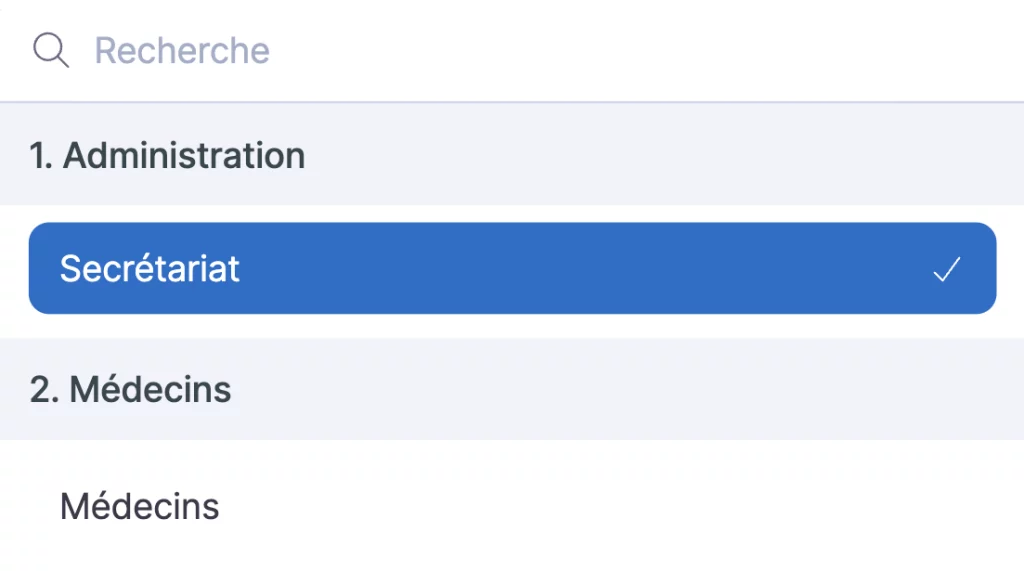Deselect the checked Secrétariat item
The image size is (1024, 571).
tap(512, 269)
